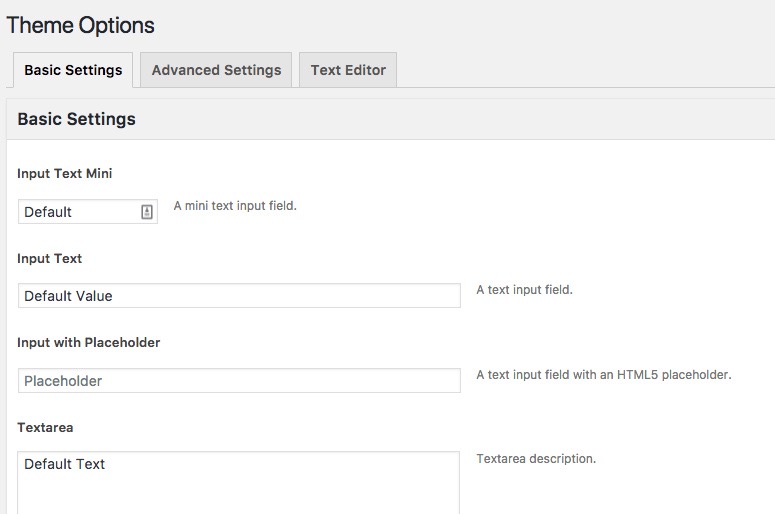Select the Basic Settings tab
This screenshot has width=775, height=514.
(x=73, y=70)
